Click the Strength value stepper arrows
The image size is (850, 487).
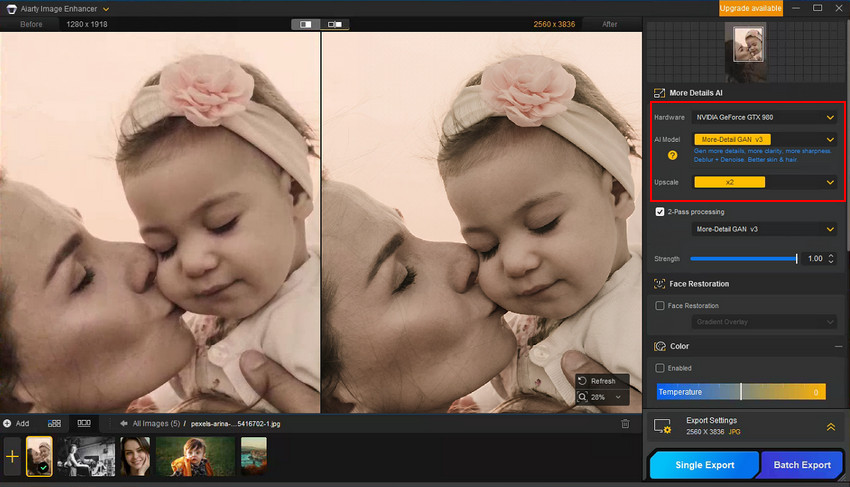(x=830, y=259)
